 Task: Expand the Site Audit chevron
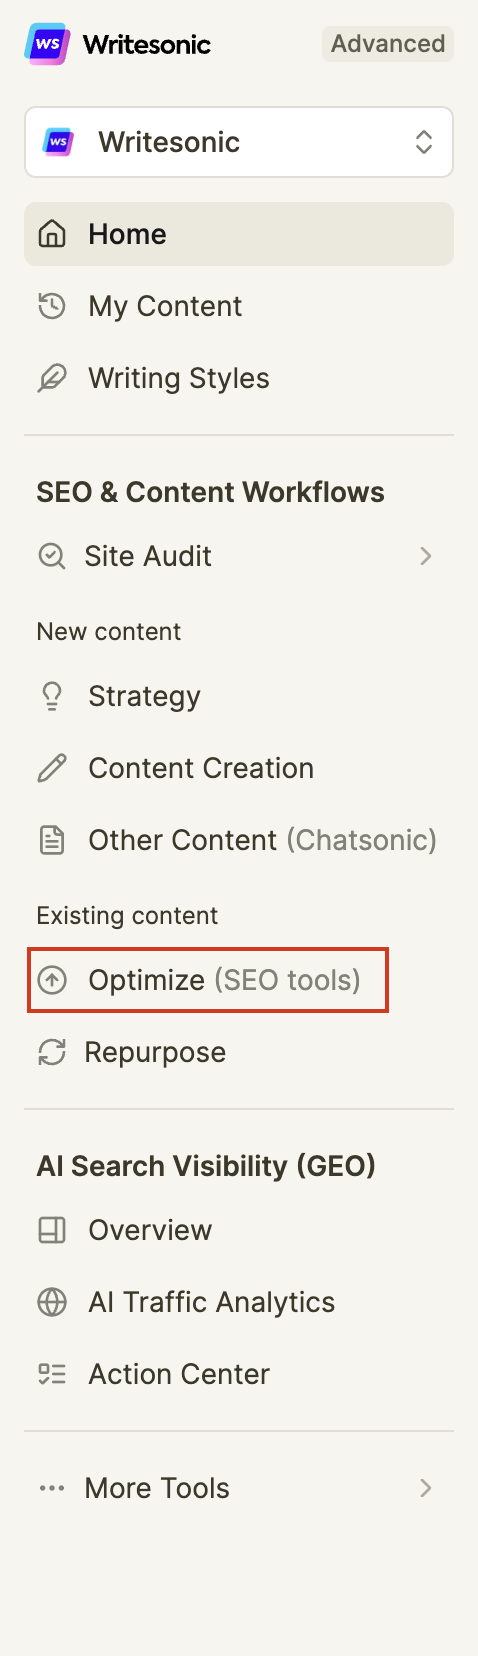tap(426, 556)
